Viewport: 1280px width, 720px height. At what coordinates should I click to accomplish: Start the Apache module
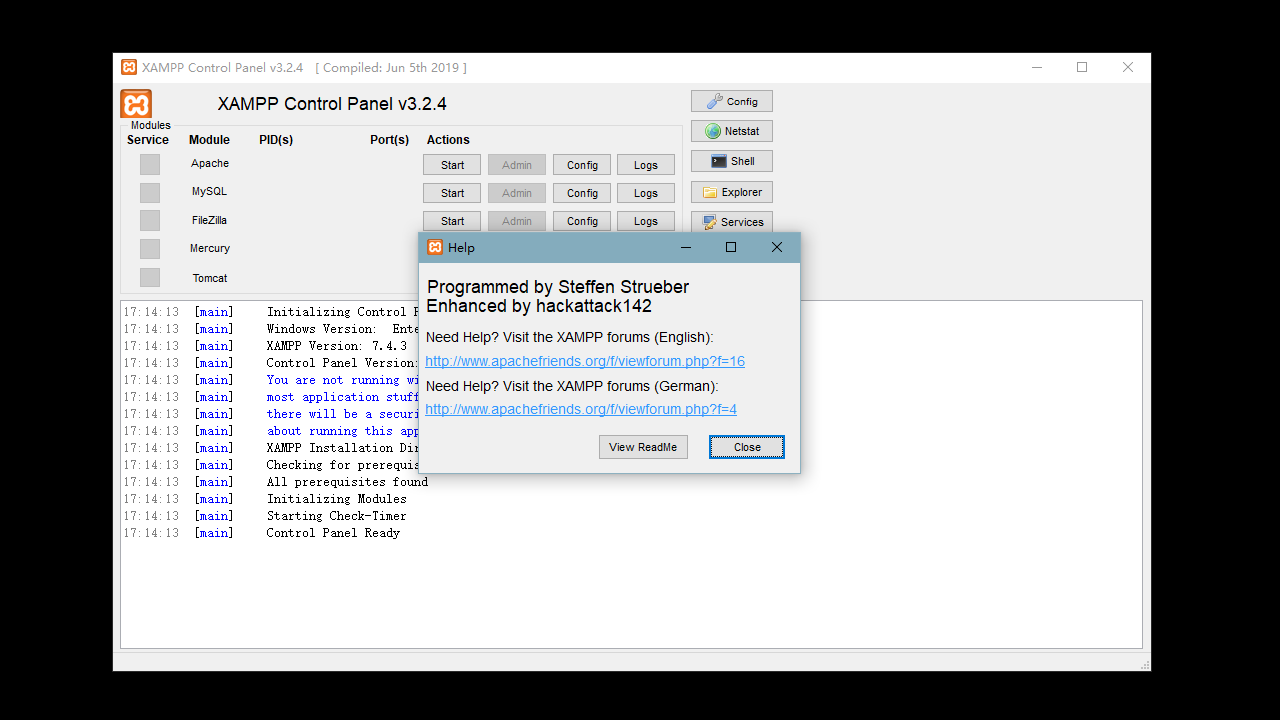pos(452,165)
